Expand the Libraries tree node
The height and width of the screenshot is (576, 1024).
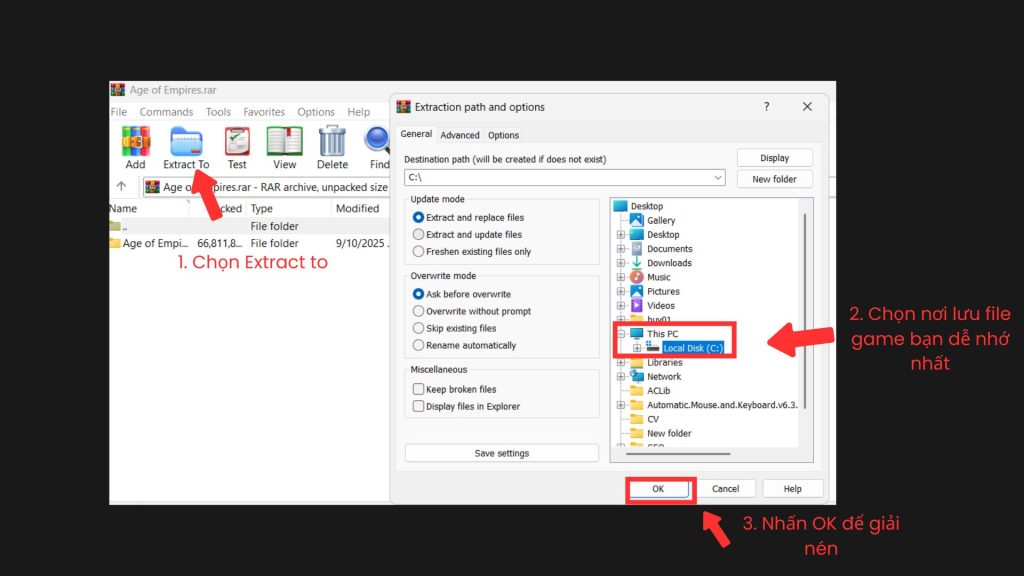pyautogui.click(x=621, y=363)
